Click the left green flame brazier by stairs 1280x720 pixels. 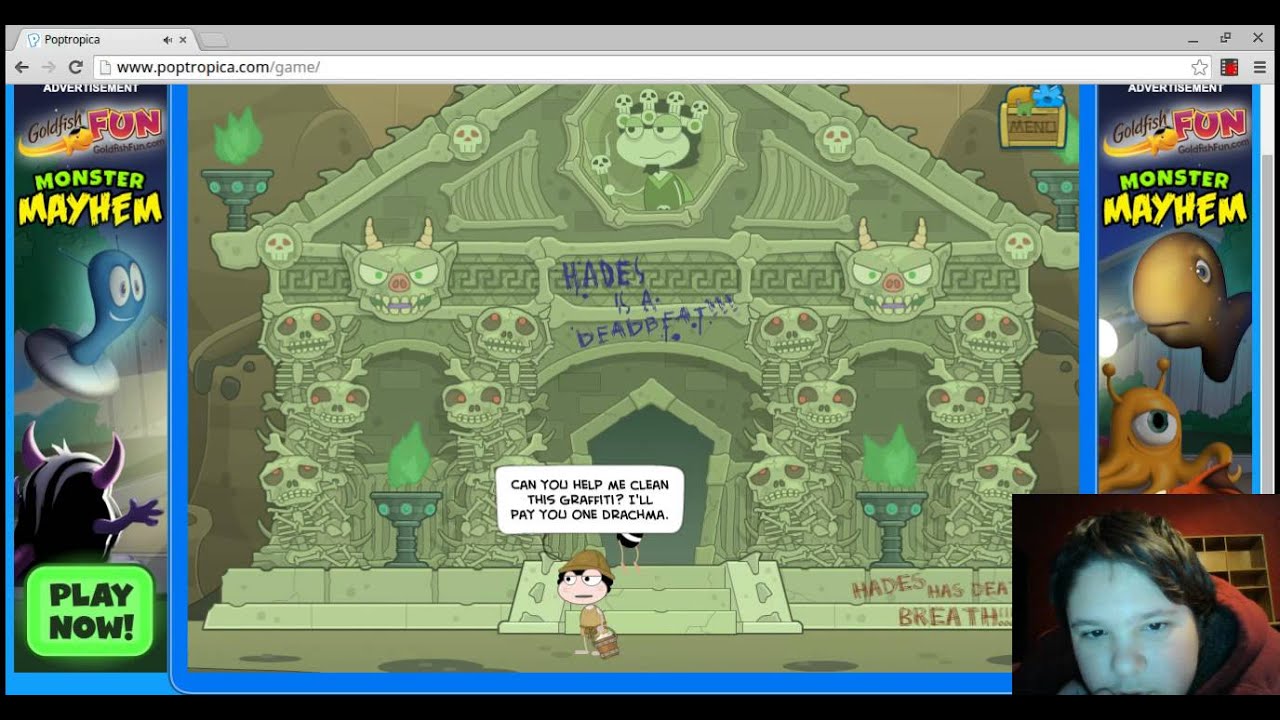coord(407,496)
